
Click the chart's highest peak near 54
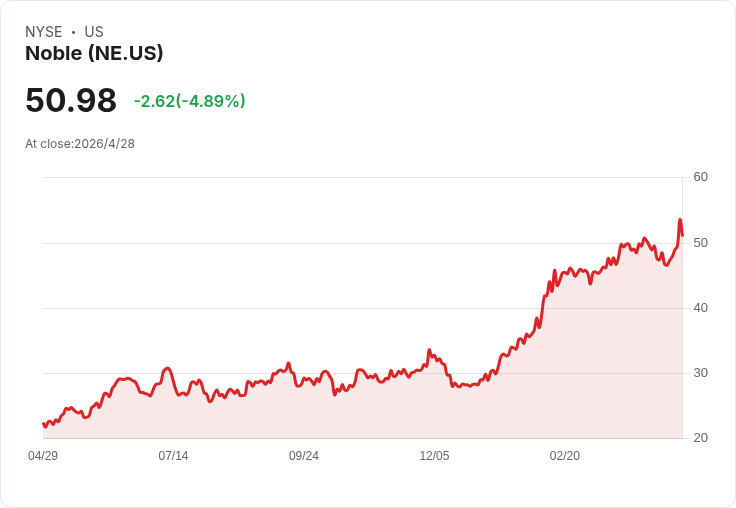coord(680,220)
